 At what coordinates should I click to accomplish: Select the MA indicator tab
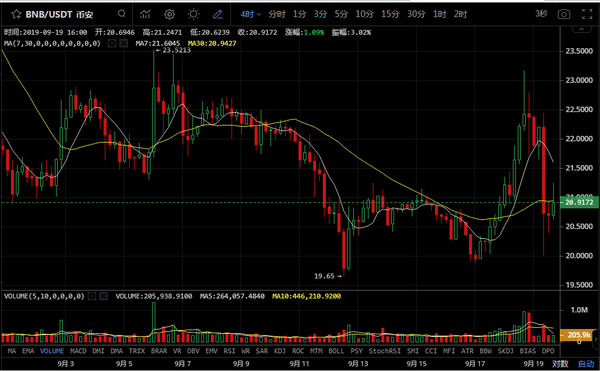(11, 351)
